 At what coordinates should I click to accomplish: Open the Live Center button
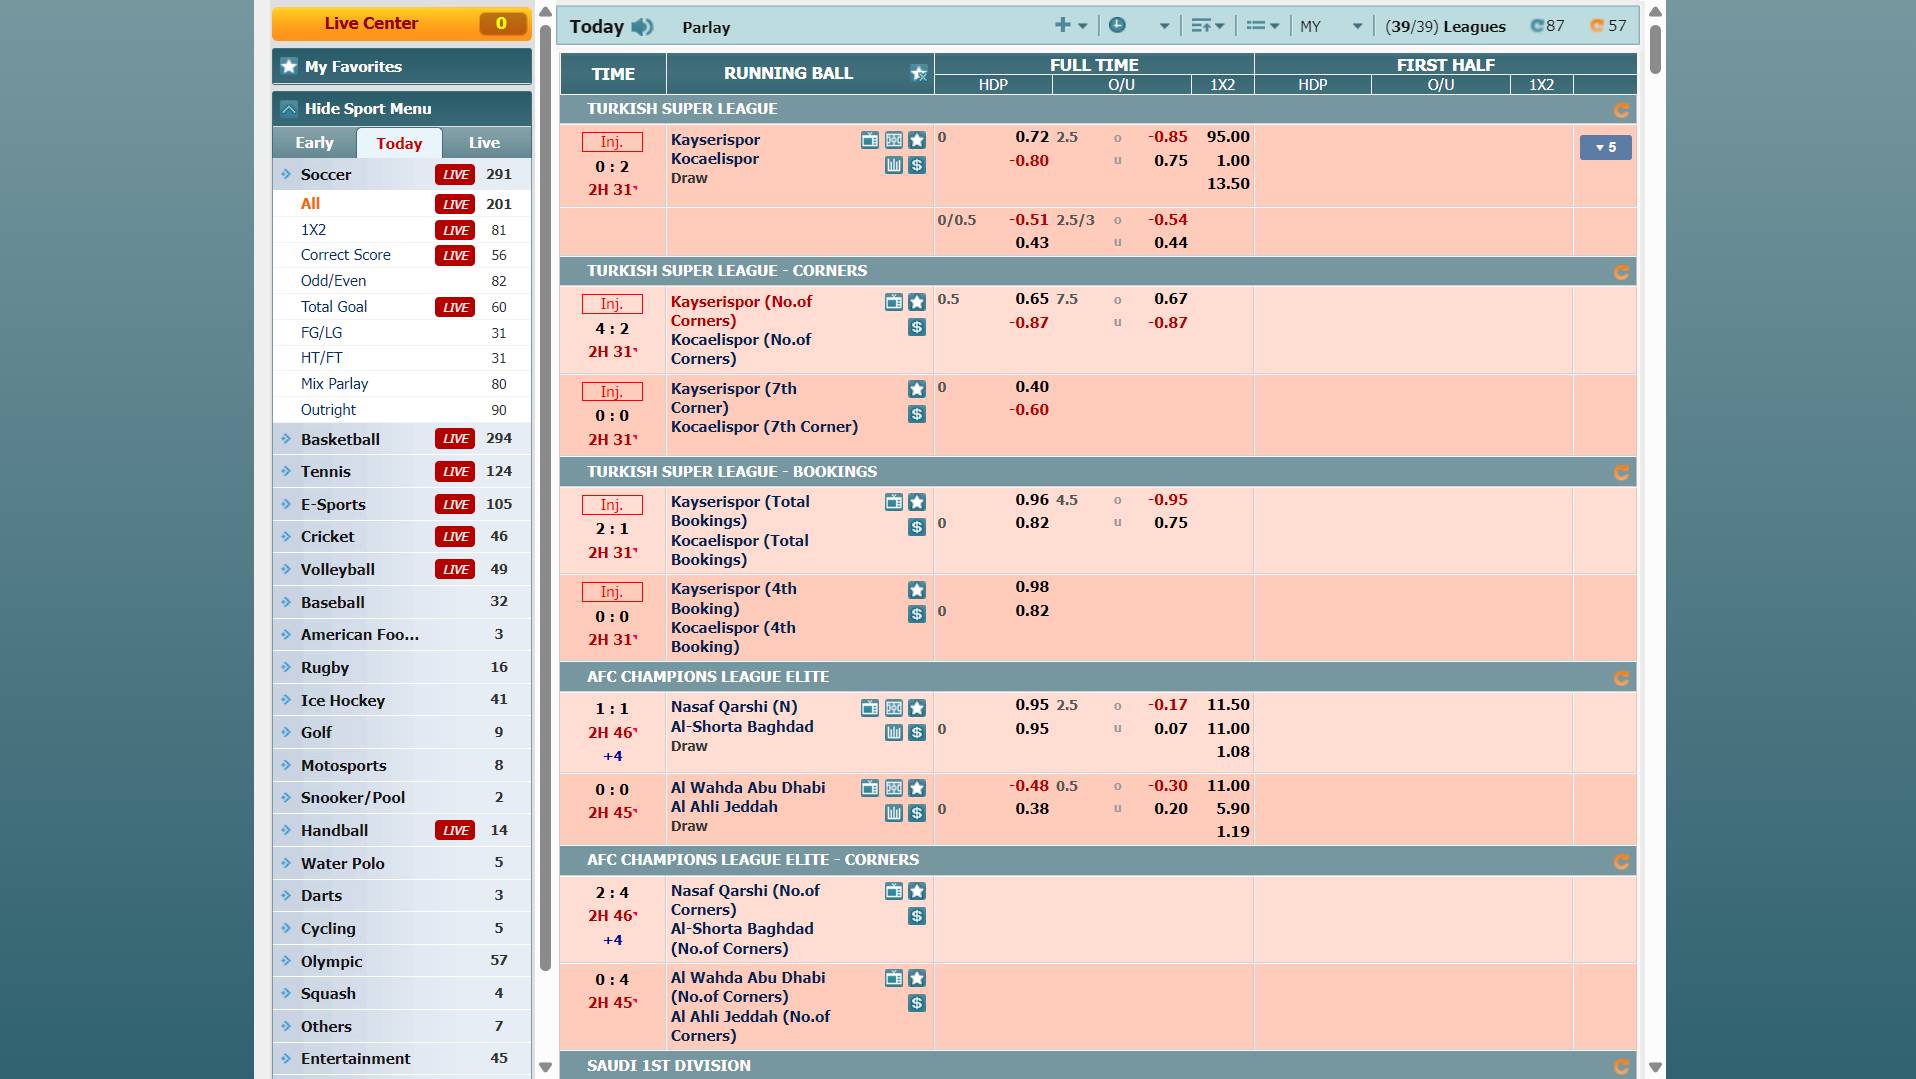401,23
